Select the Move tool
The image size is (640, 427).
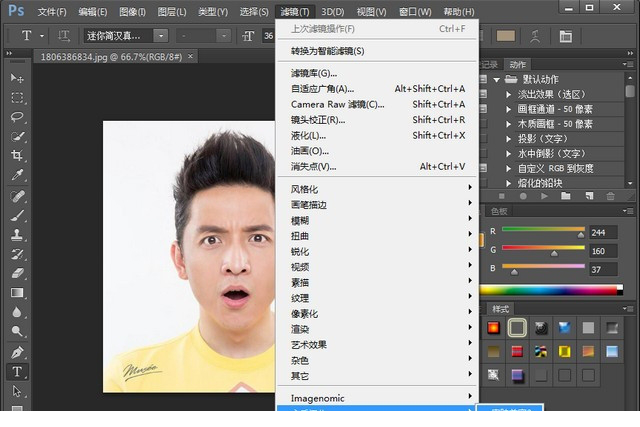click(17, 78)
